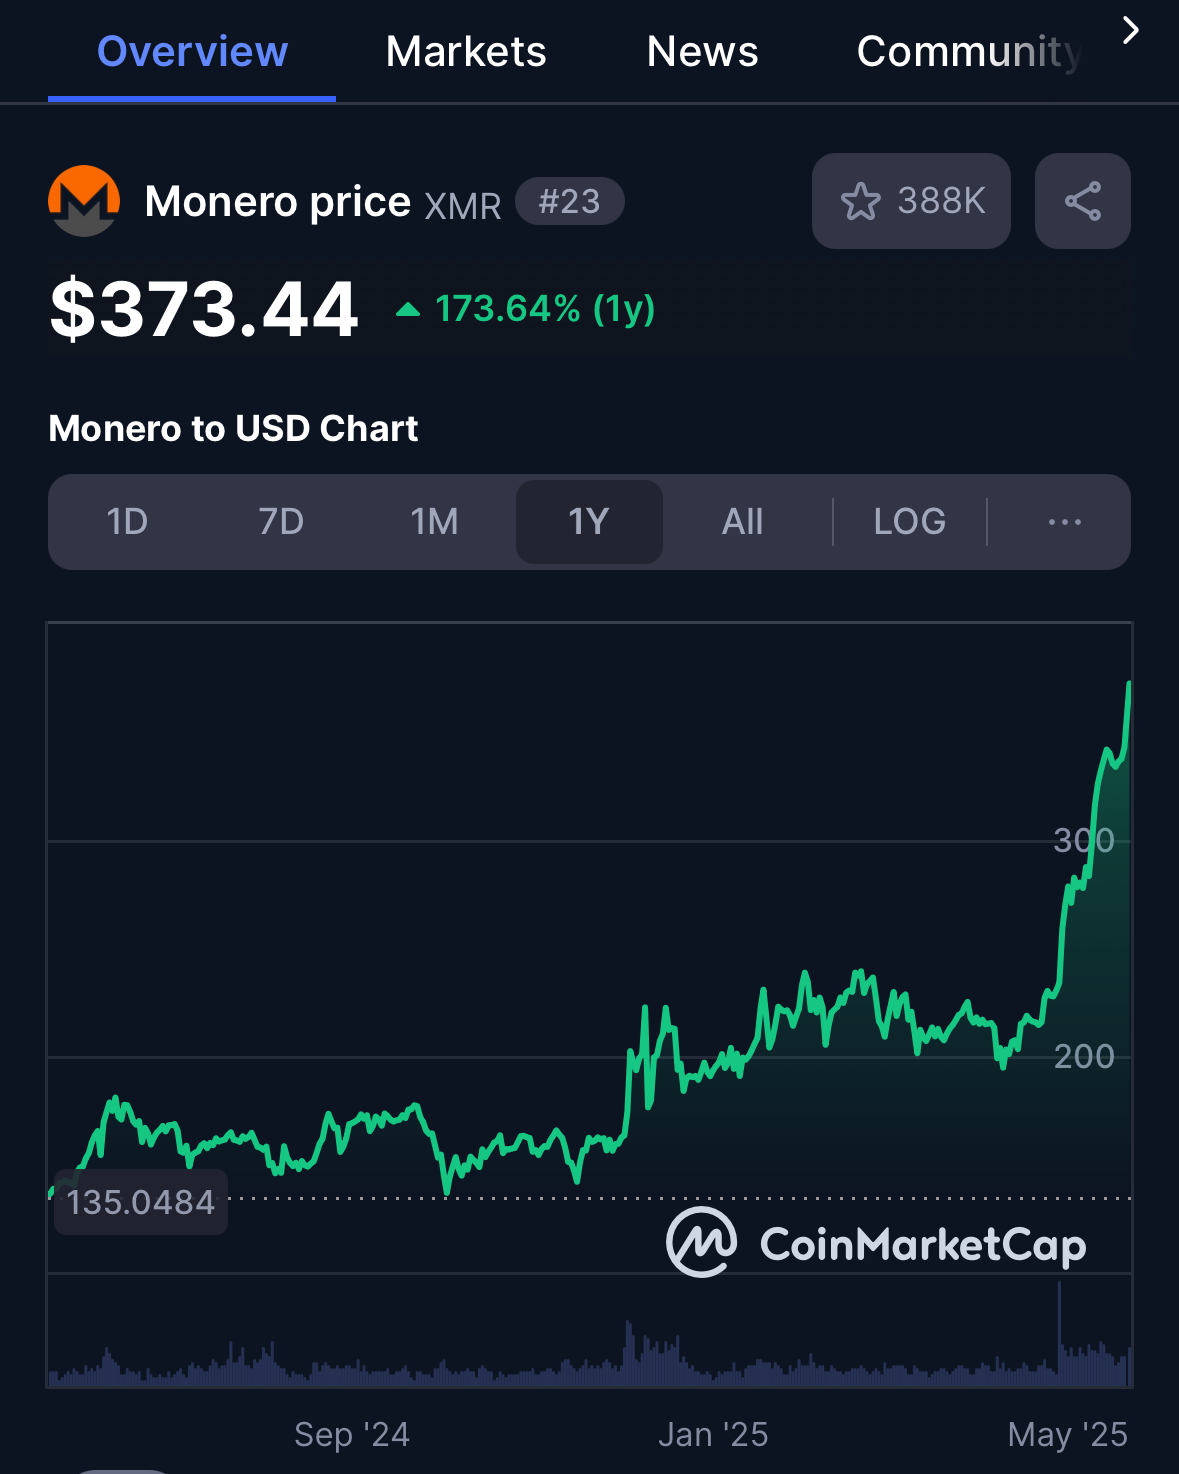This screenshot has width=1179, height=1474.
Task: Go to the Community tab
Action: coord(969,51)
